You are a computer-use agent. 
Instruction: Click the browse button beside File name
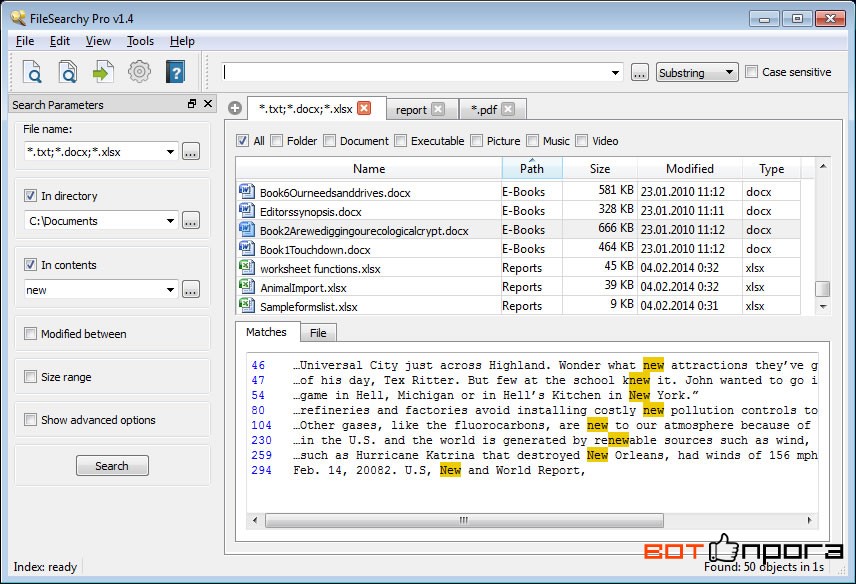191,152
